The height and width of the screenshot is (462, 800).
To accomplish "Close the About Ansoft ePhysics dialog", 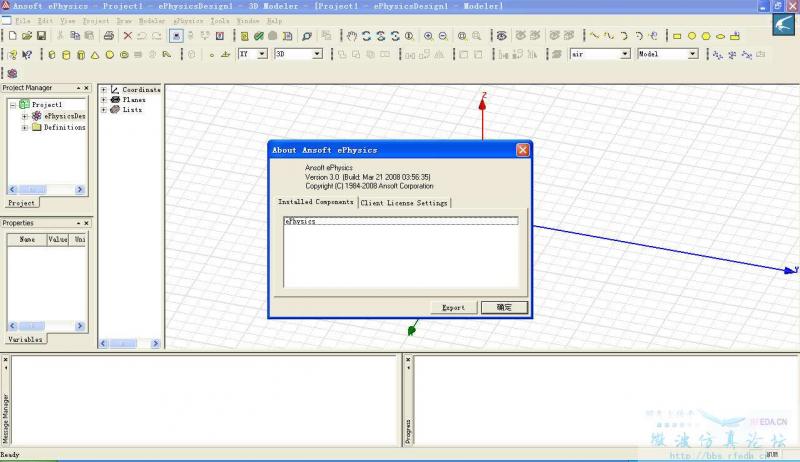I will click(522, 150).
